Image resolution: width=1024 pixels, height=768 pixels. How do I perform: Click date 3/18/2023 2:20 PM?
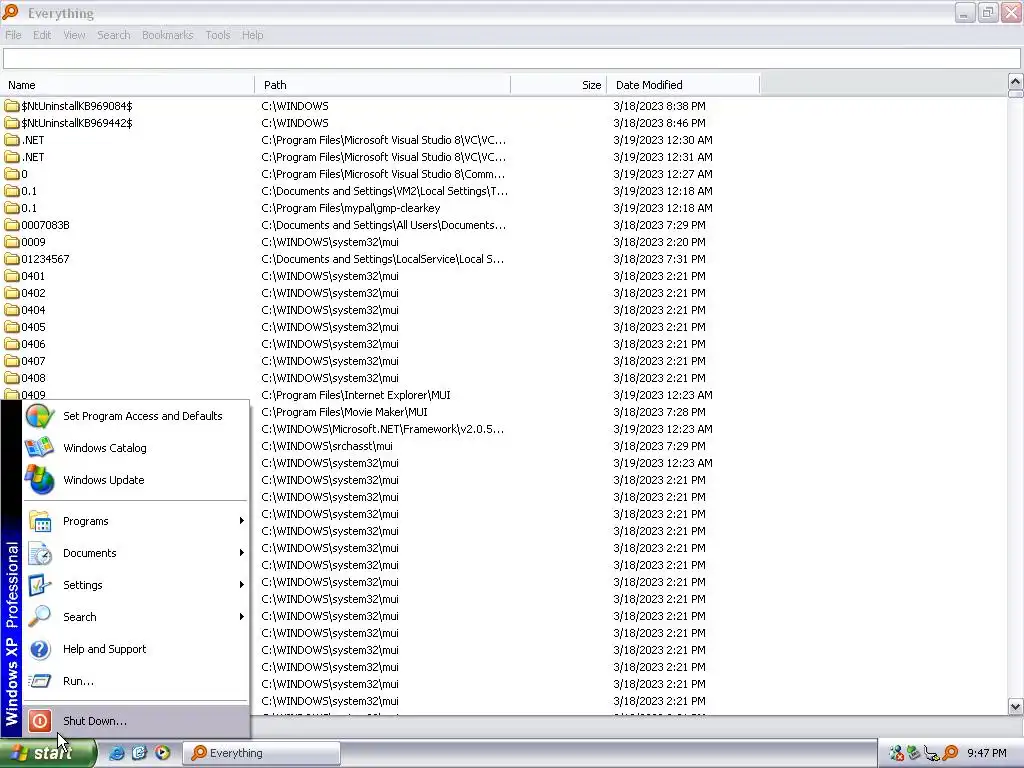pos(659,242)
